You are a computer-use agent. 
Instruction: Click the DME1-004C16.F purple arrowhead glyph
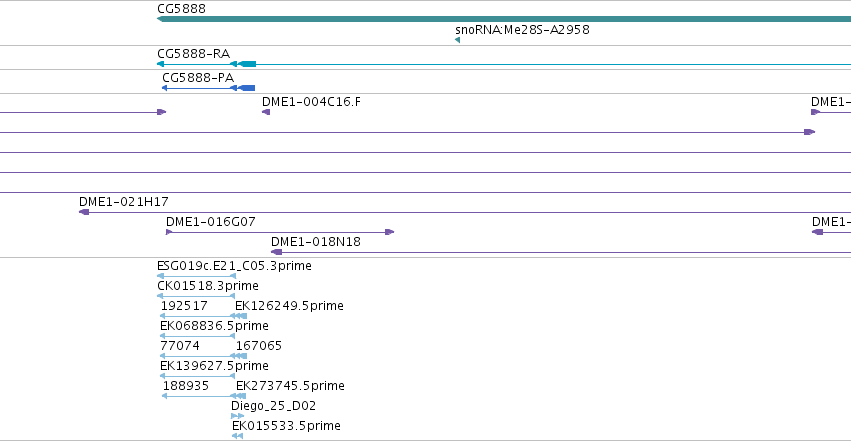click(266, 112)
